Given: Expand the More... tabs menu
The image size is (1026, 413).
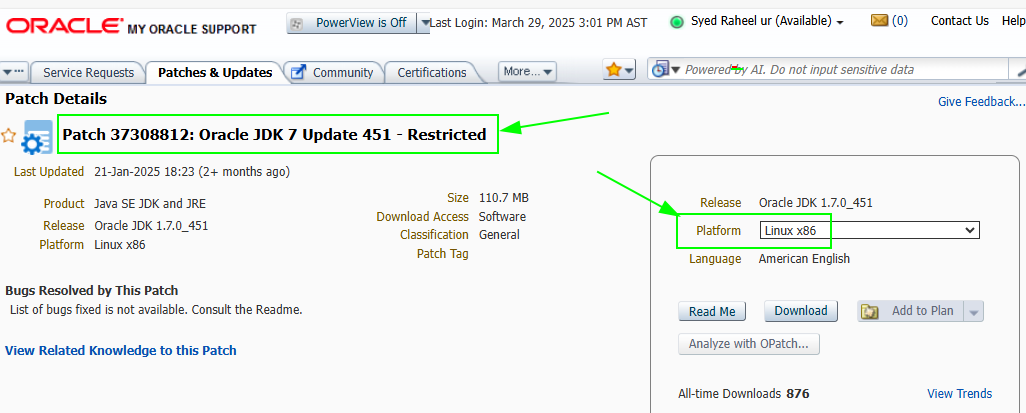Looking at the screenshot, I should (x=527, y=72).
